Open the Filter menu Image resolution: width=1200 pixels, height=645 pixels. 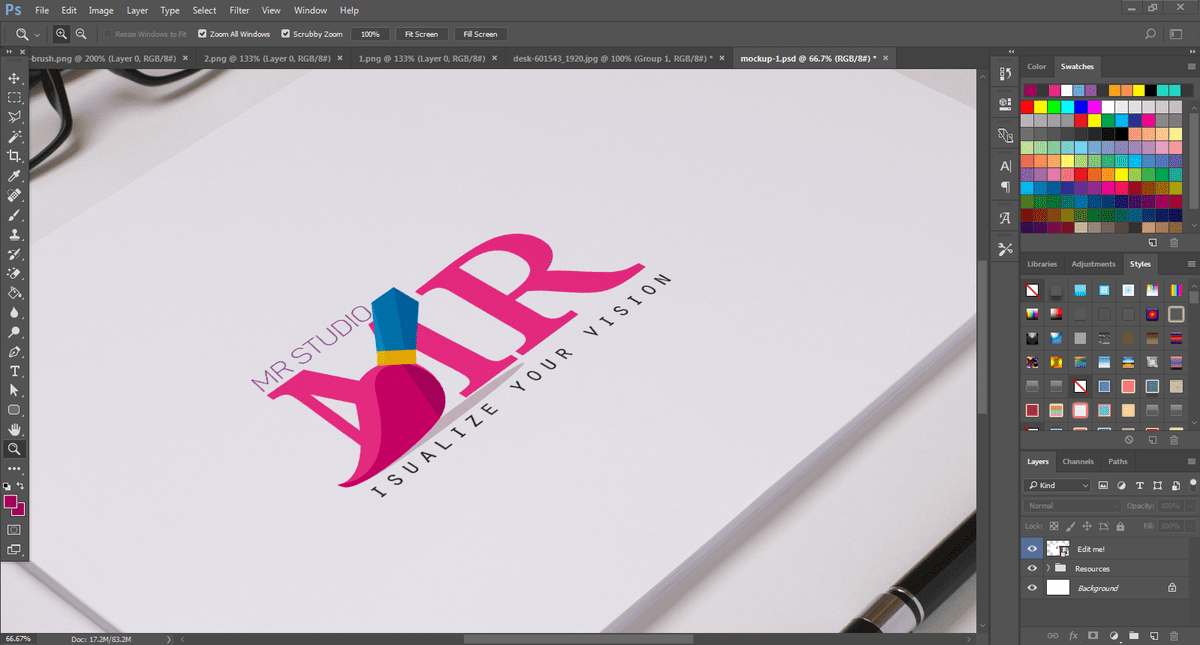pyautogui.click(x=239, y=10)
